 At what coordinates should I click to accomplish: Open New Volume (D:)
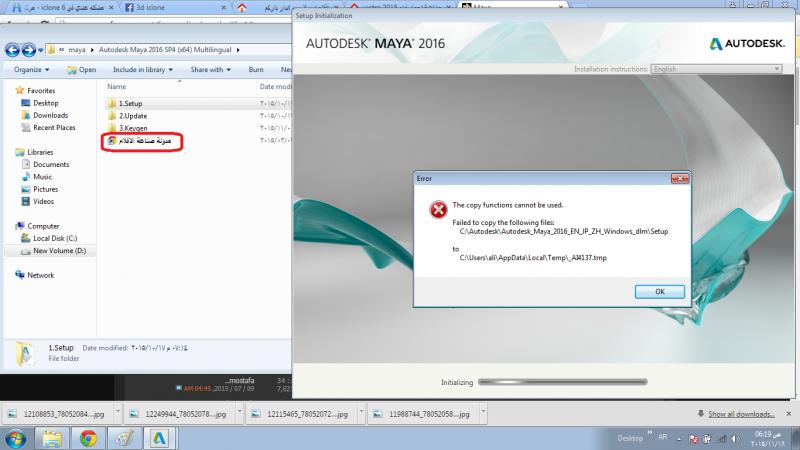tap(59, 251)
